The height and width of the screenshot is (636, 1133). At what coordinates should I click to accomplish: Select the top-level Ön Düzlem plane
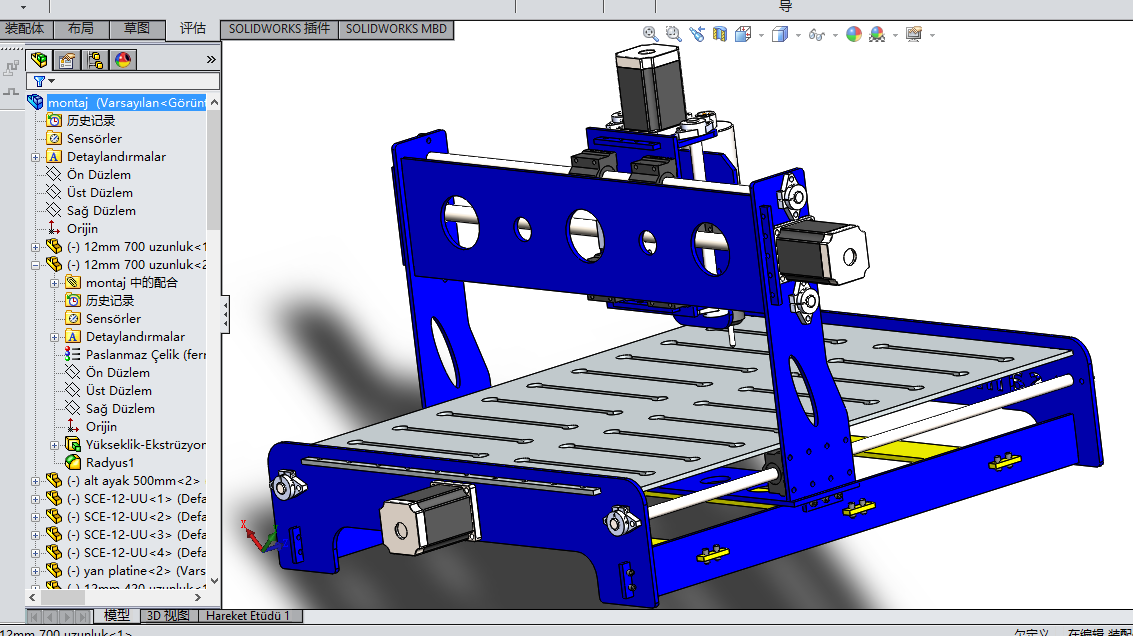click(x=99, y=174)
